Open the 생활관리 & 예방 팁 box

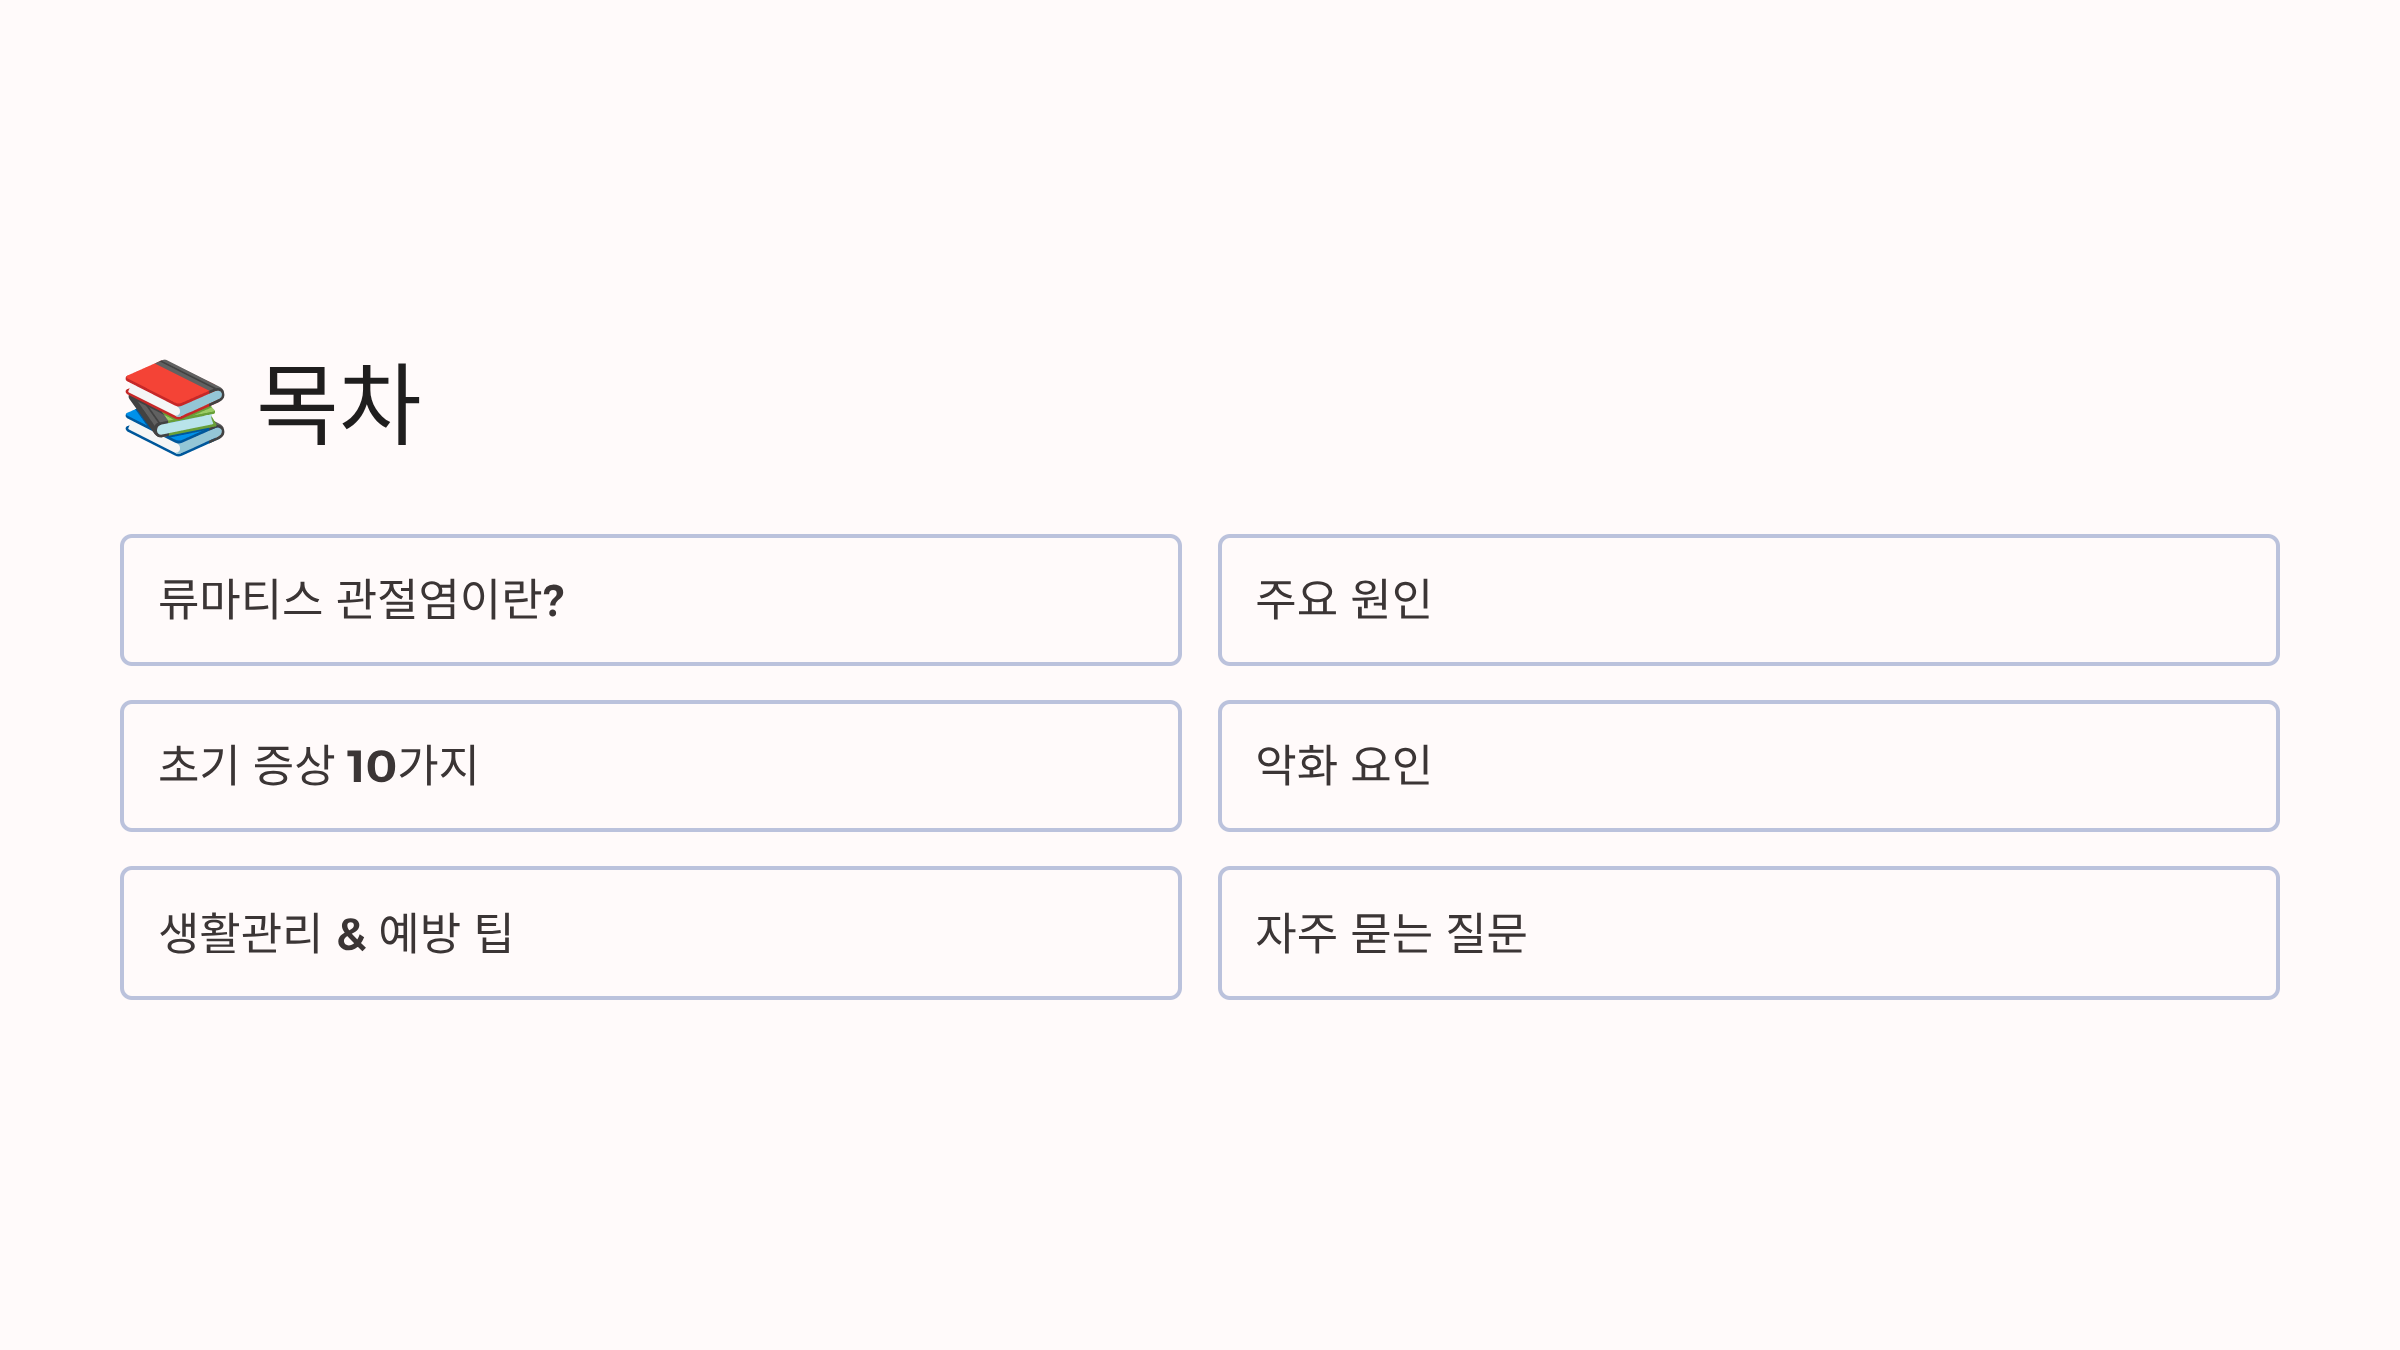(x=651, y=933)
